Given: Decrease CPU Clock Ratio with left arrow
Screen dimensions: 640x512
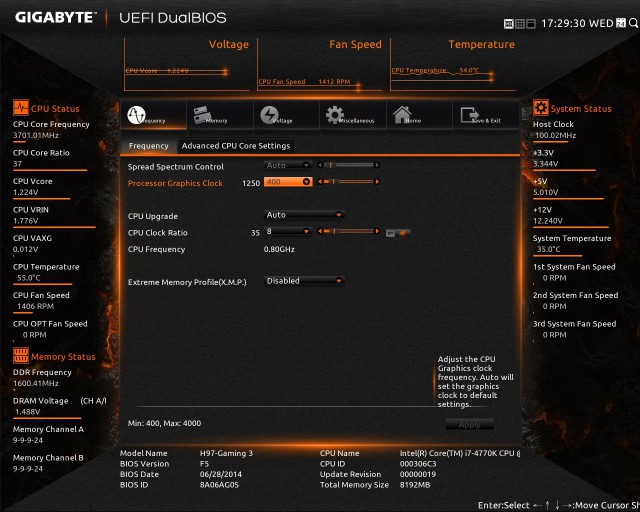Looking at the screenshot, I should (x=320, y=231).
